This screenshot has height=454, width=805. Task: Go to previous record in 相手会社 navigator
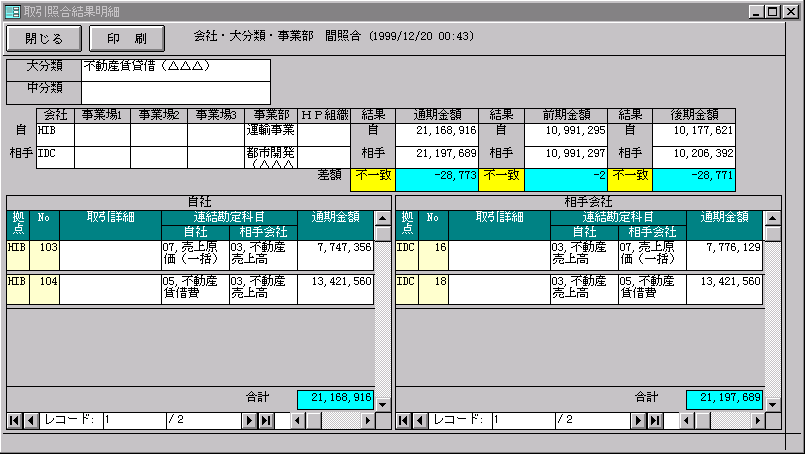420,421
